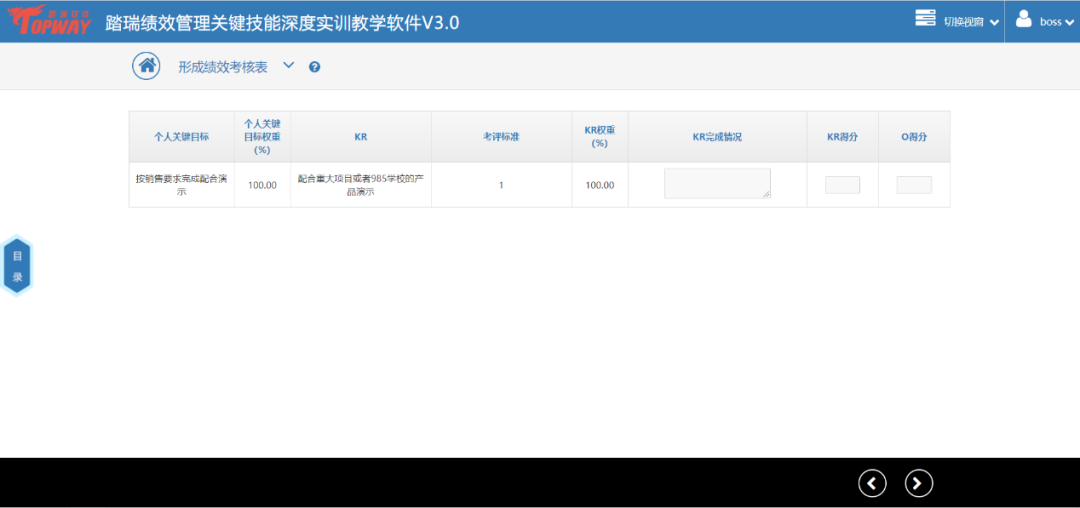This screenshot has height=508, width=1080.
Task: Click the KR得分 input box
Action: [x=842, y=185]
